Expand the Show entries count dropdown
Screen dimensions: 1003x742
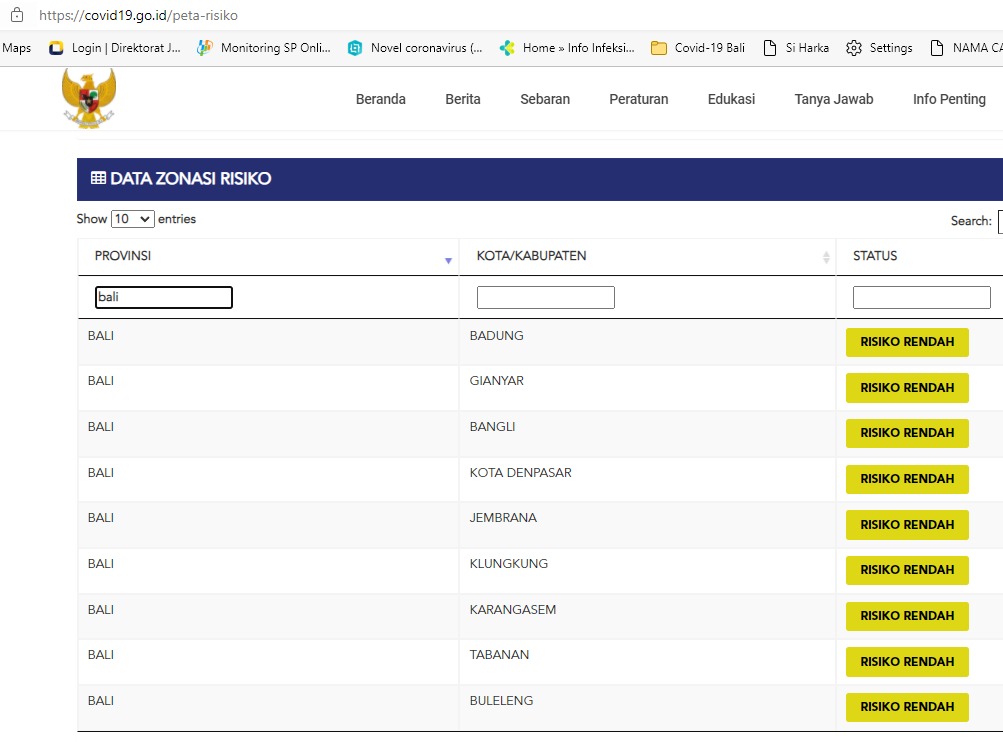(x=132, y=219)
